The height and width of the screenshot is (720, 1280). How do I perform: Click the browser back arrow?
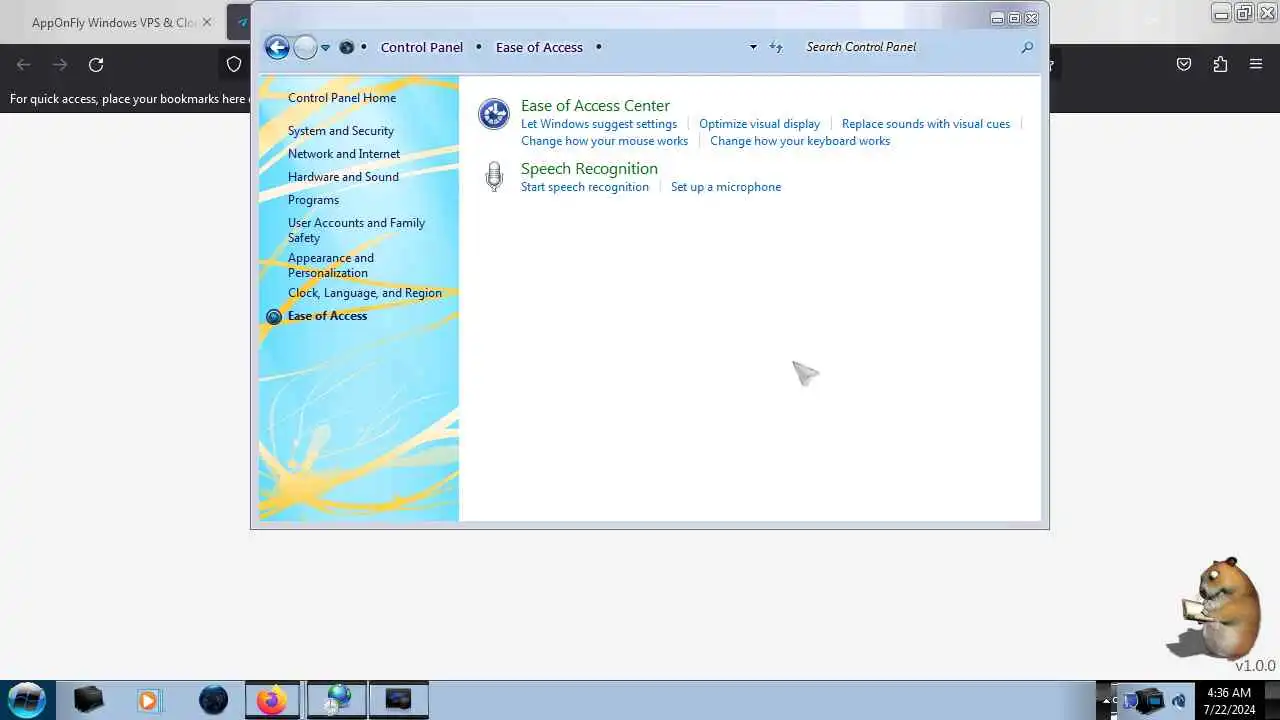(x=24, y=64)
